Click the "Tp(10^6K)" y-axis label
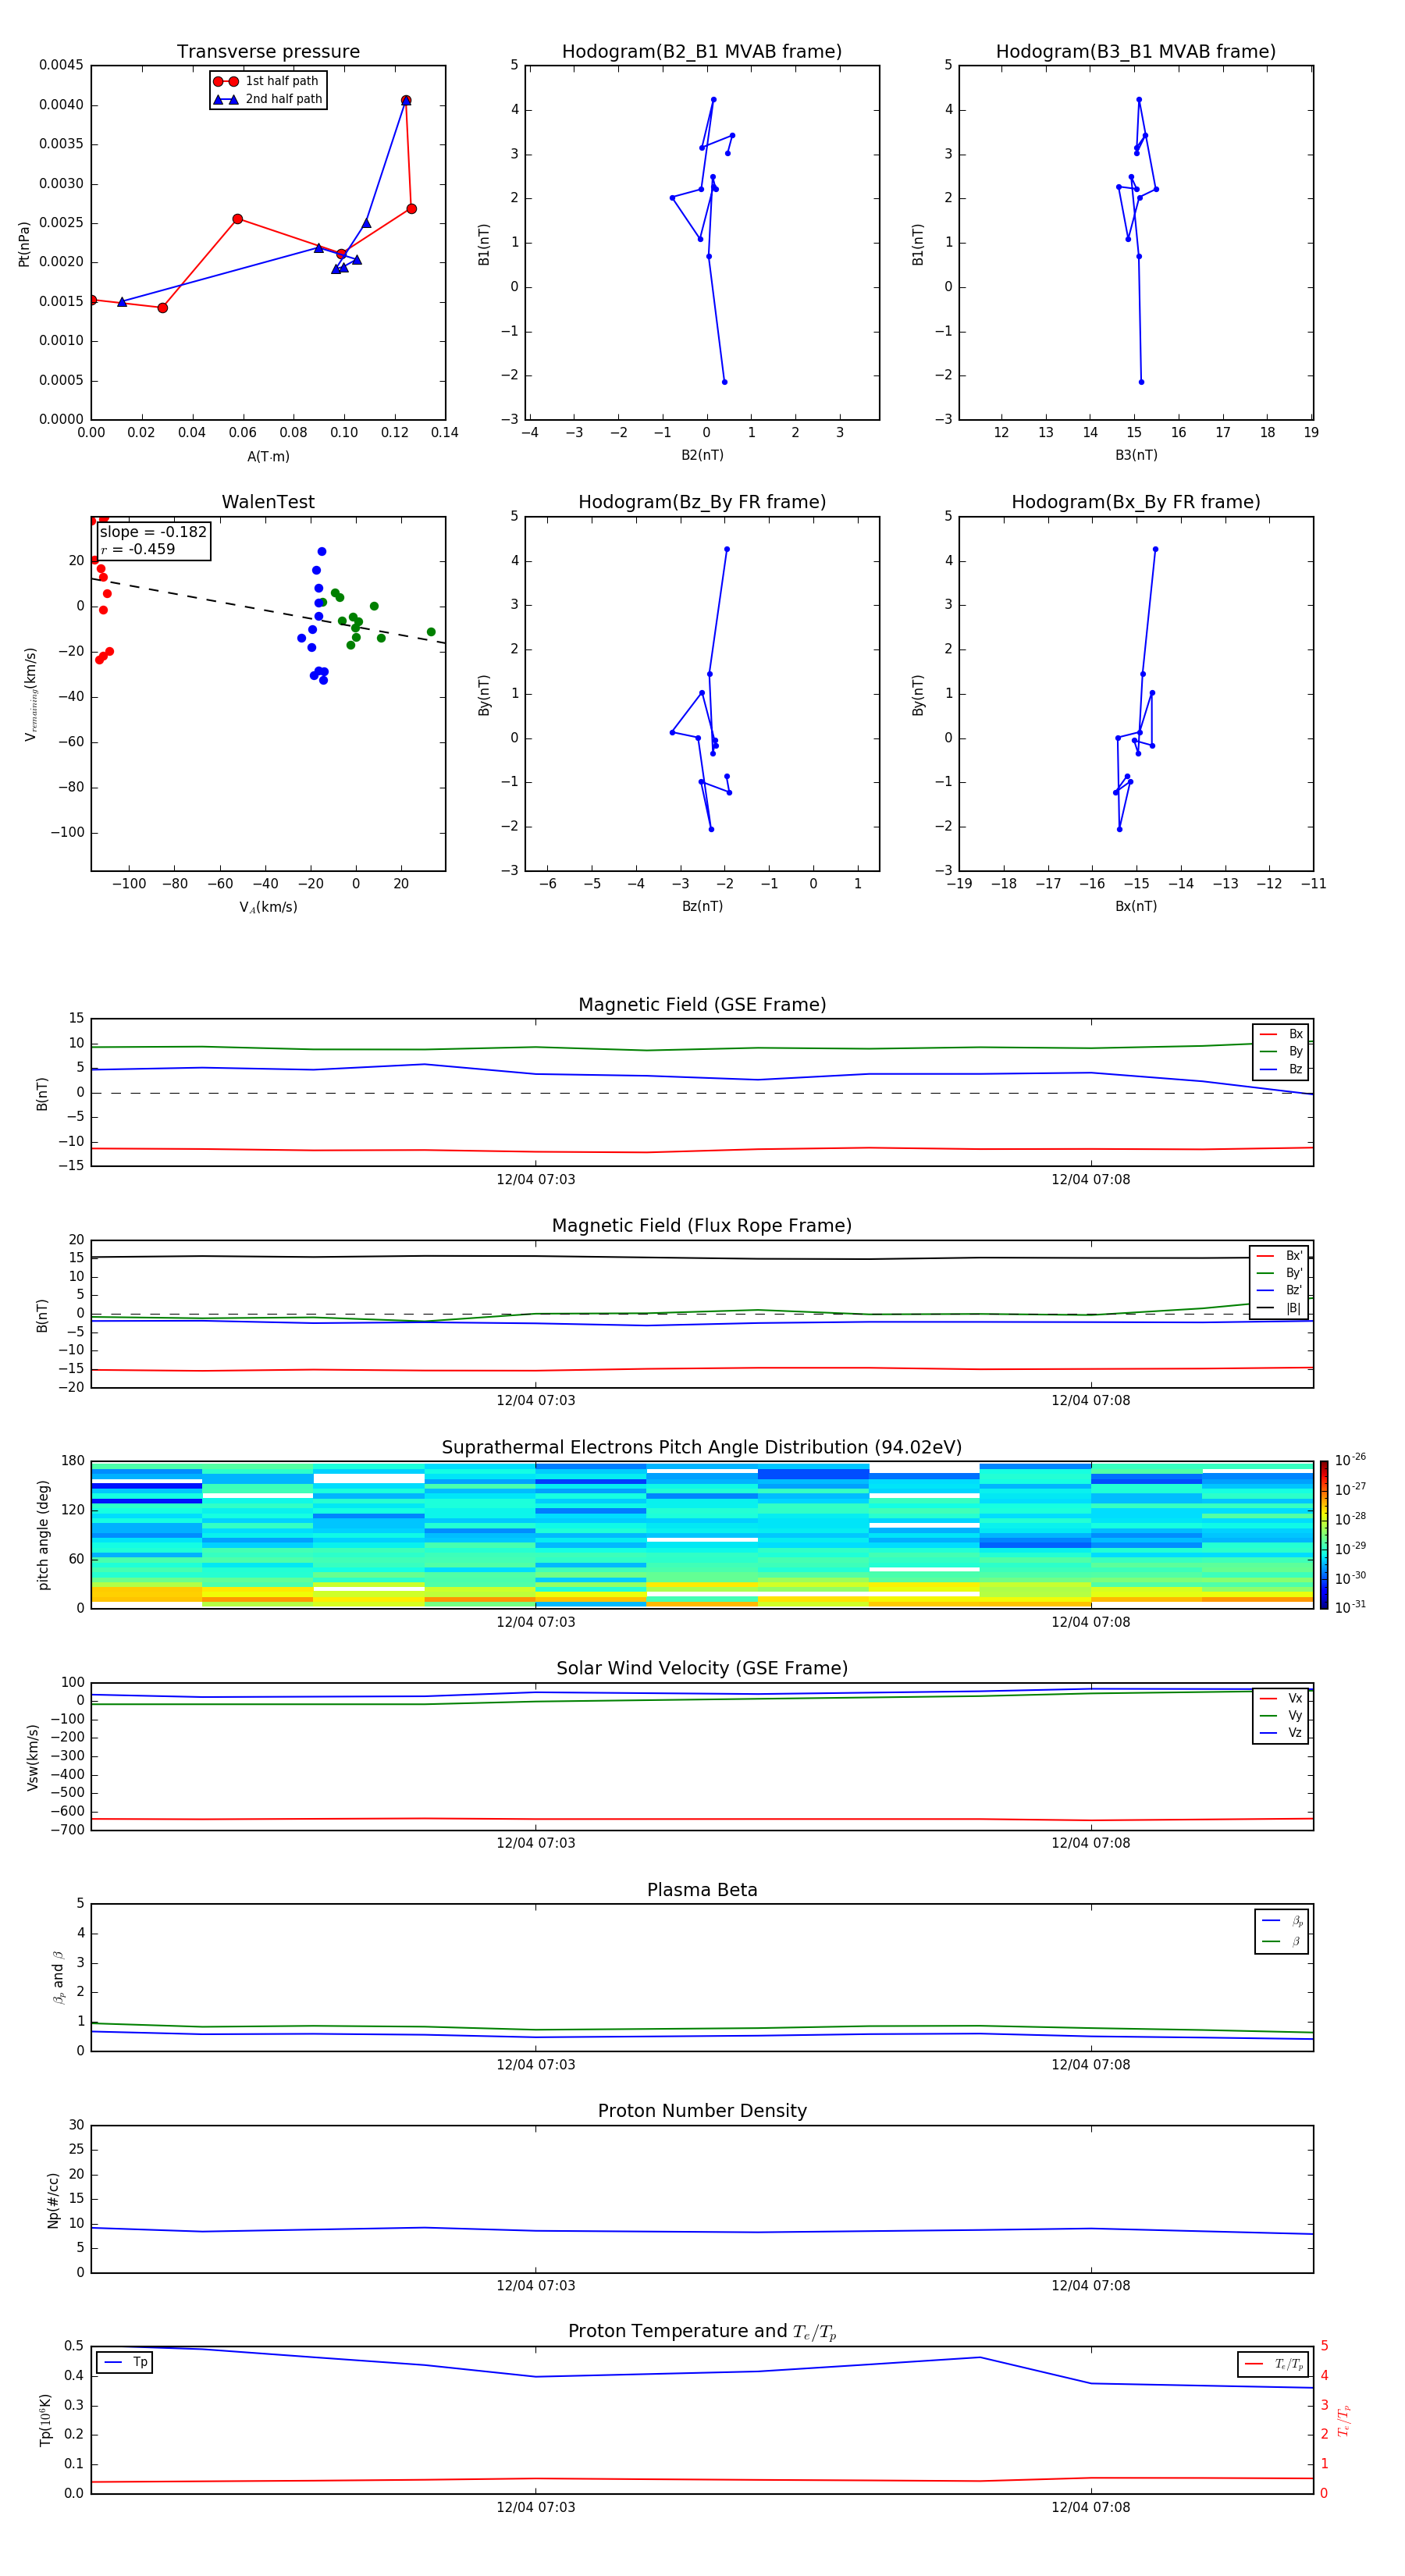The width and height of the screenshot is (1405, 2576). point(45,2420)
